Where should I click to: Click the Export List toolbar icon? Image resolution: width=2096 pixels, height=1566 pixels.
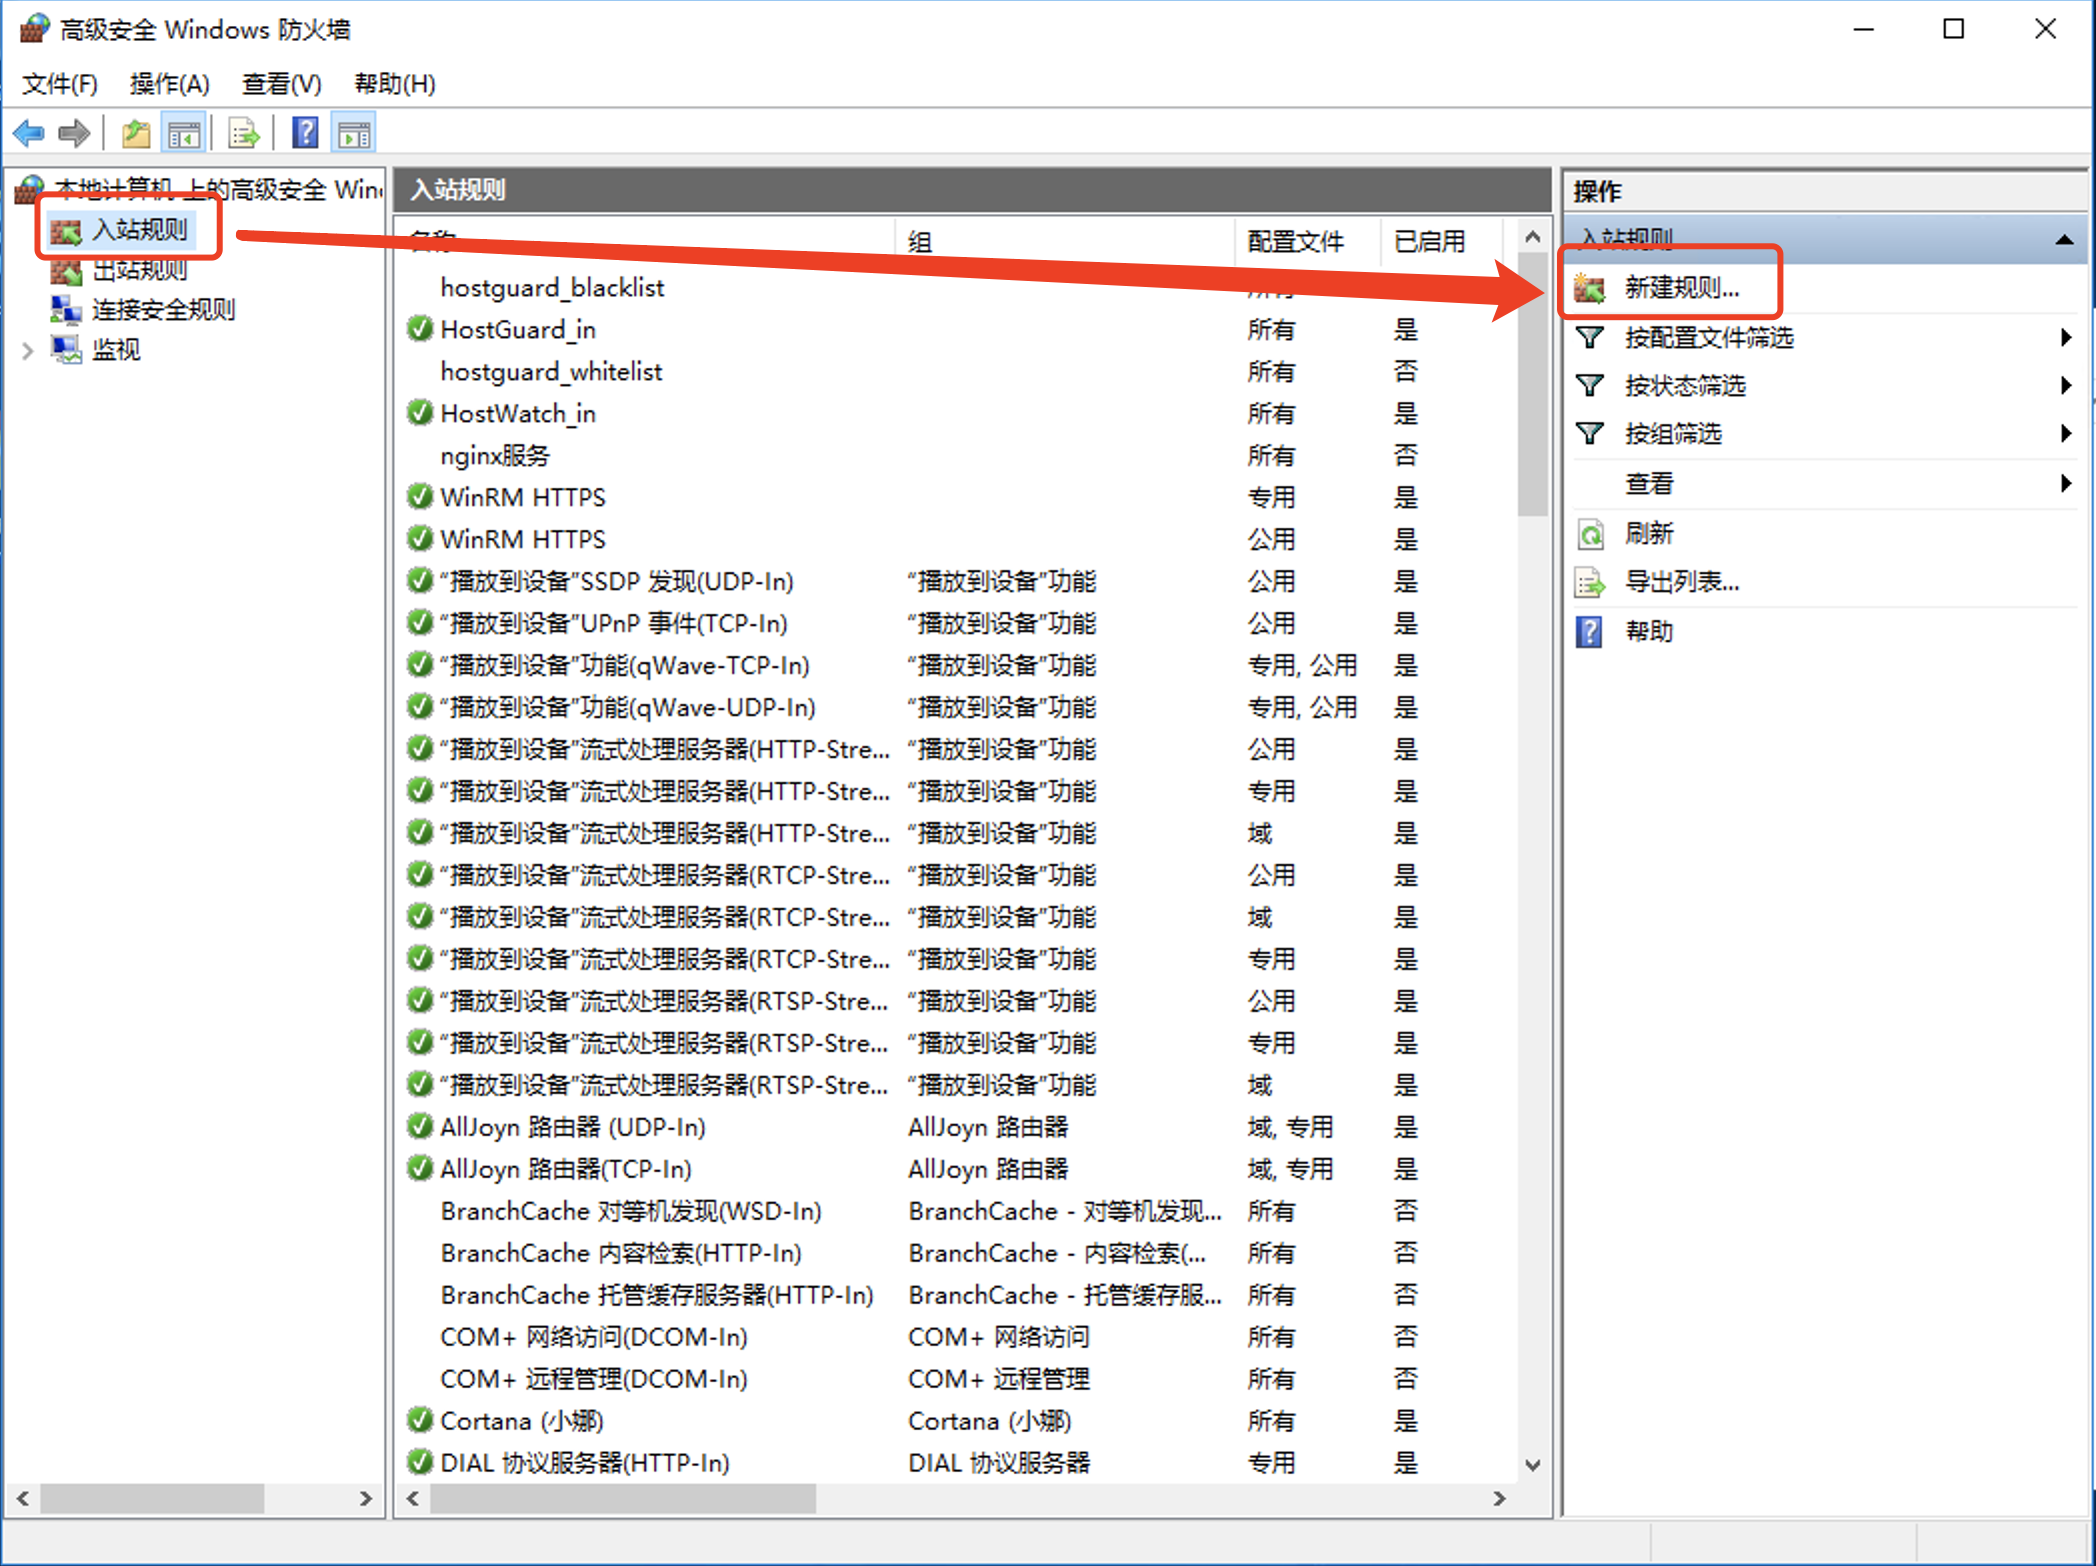tap(243, 133)
